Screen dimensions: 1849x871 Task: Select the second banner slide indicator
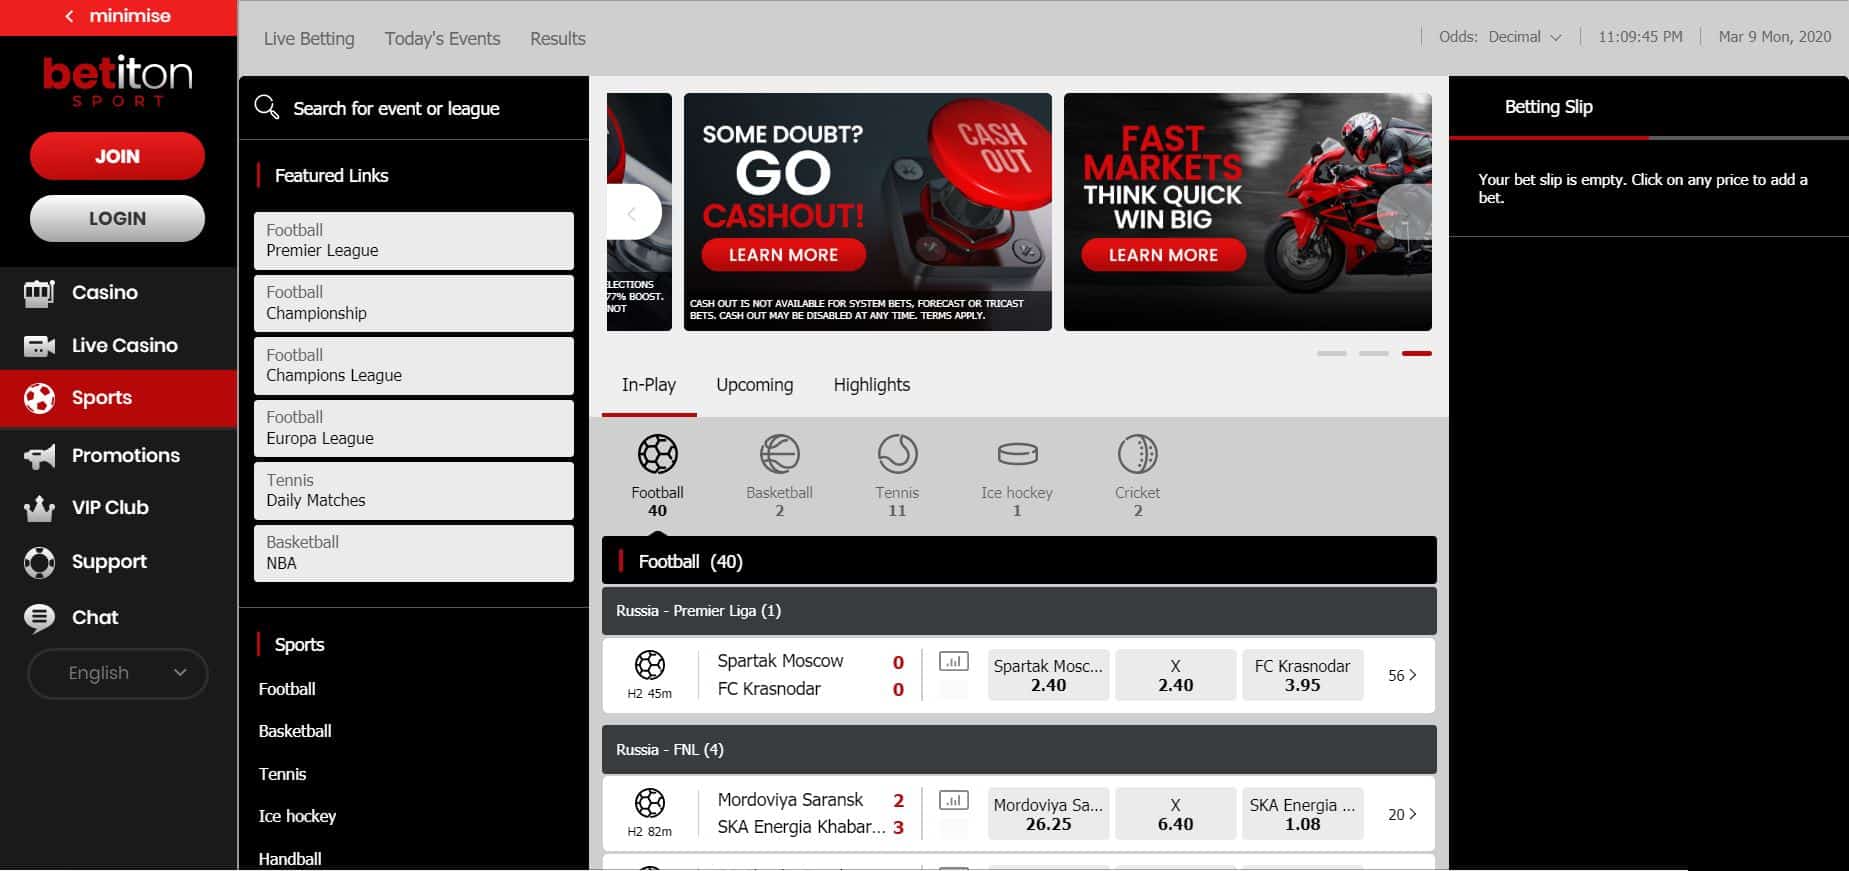pyautogui.click(x=1374, y=353)
